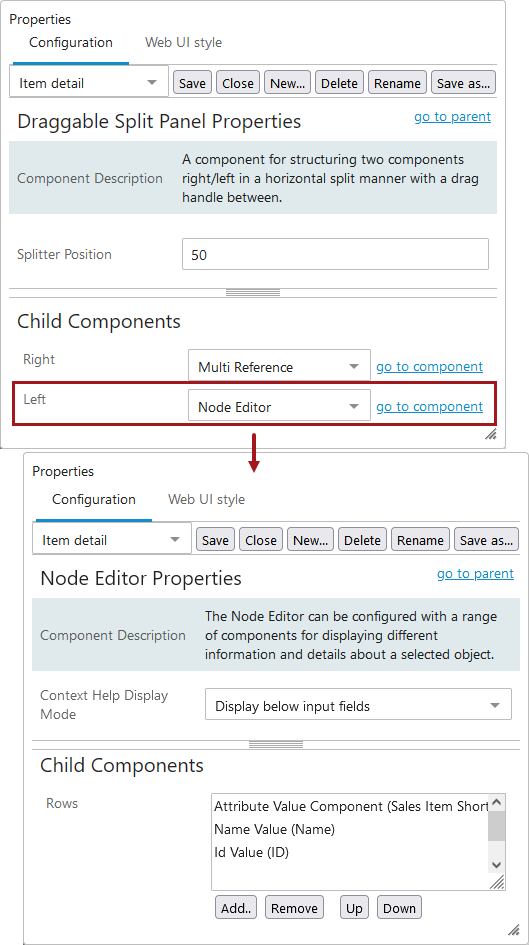Expand the Context Help Display Mode dropdown
529x945 pixels.
point(358,705)
